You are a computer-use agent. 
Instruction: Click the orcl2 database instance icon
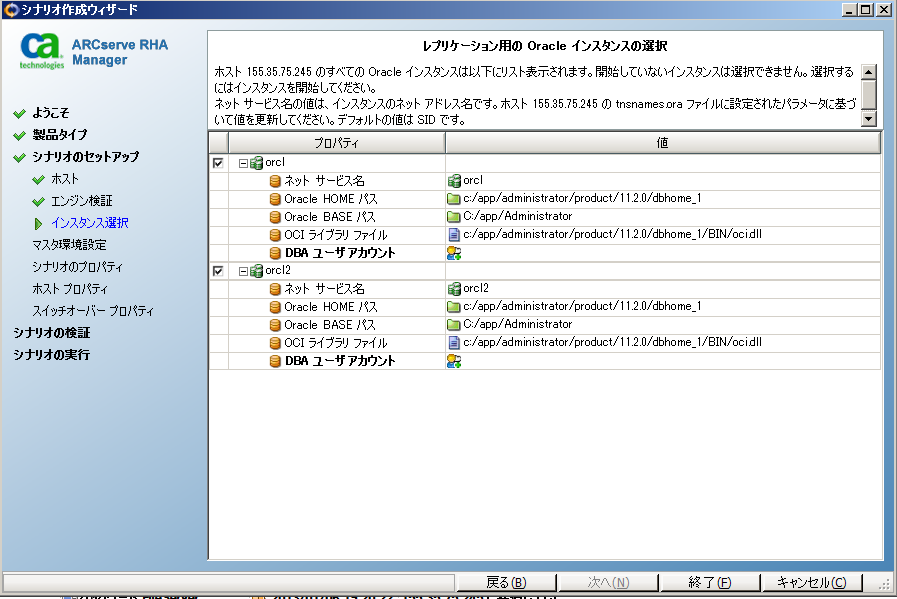(x=257, y=271)
